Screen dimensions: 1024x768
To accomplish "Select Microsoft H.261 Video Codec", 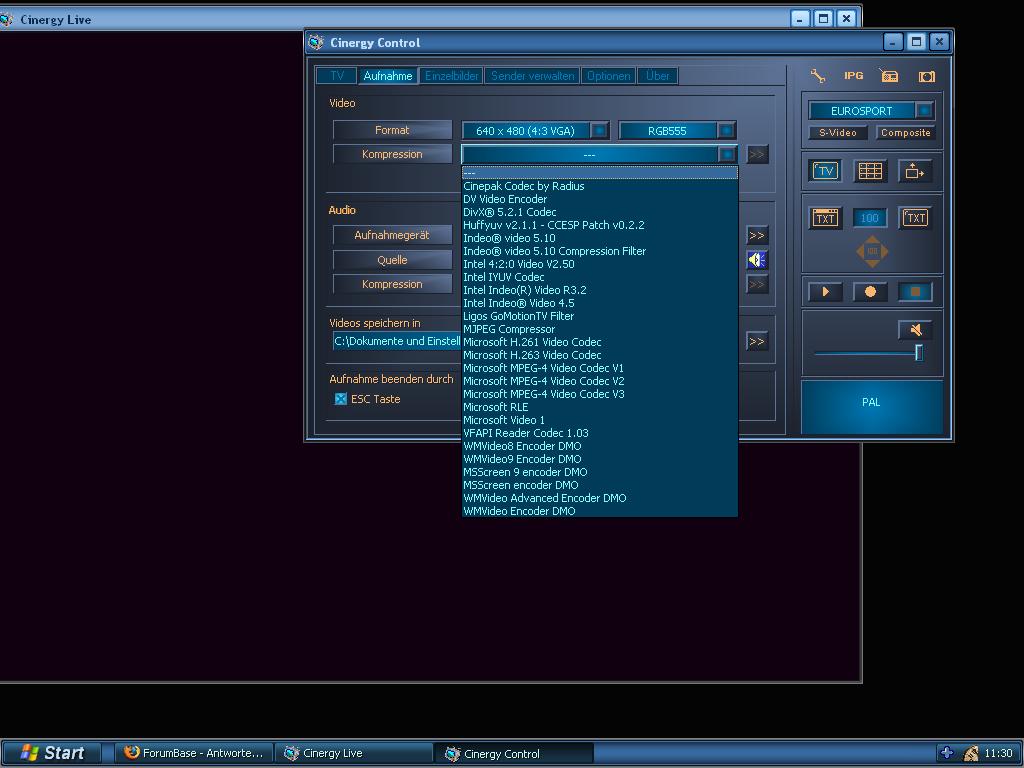I will pos(600,342).
